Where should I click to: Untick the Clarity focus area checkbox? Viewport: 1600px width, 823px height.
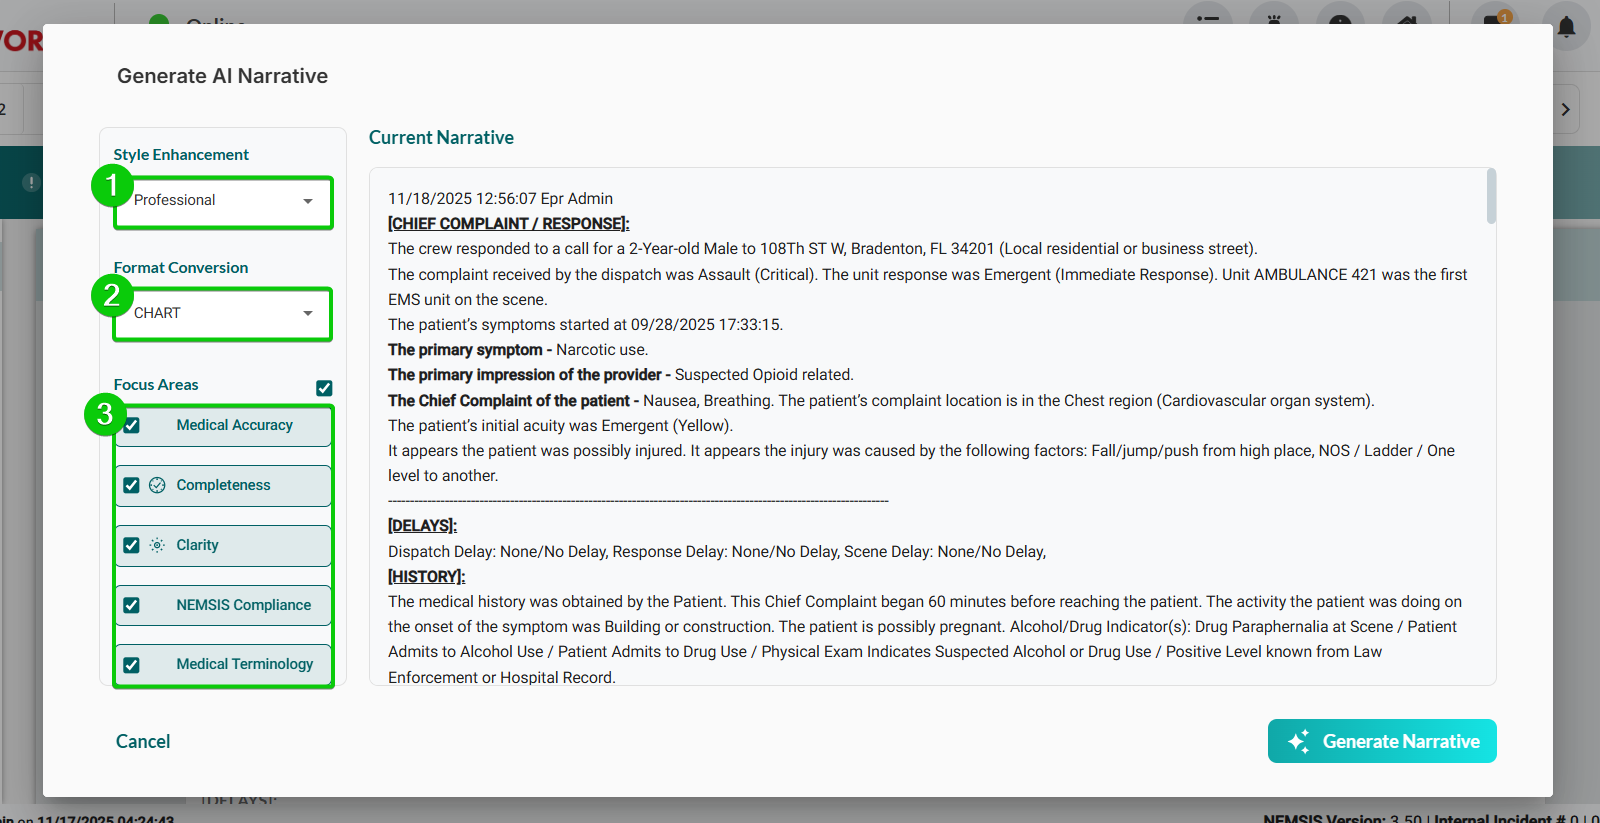click(132, 545)
